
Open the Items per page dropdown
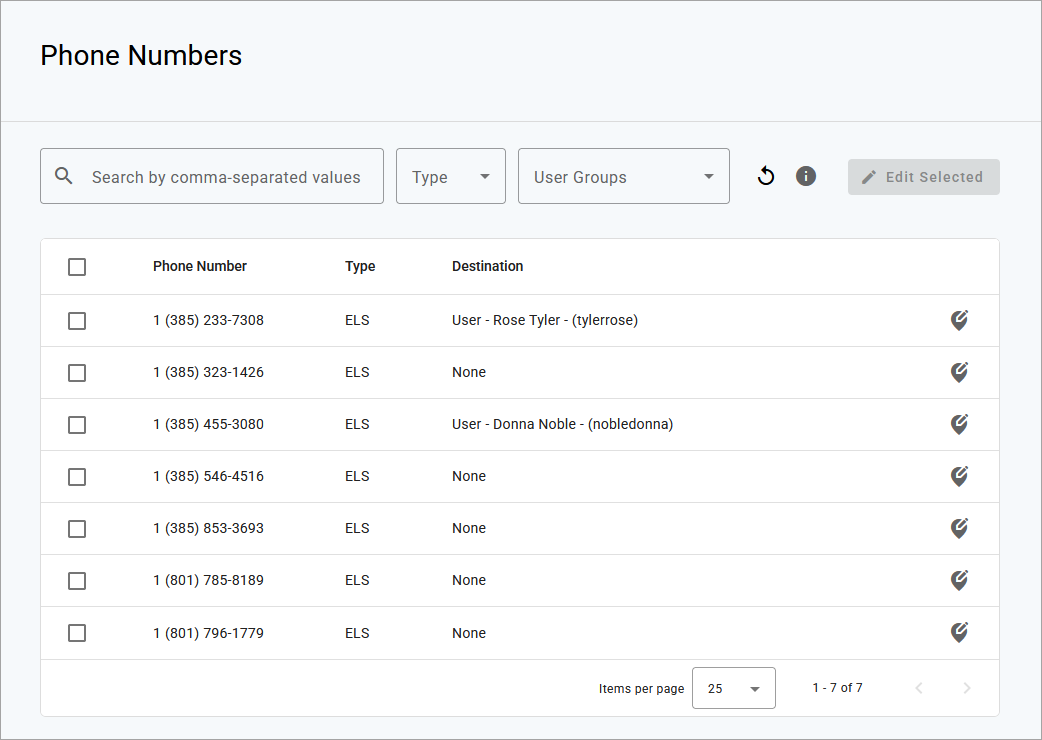click(733, 688)
